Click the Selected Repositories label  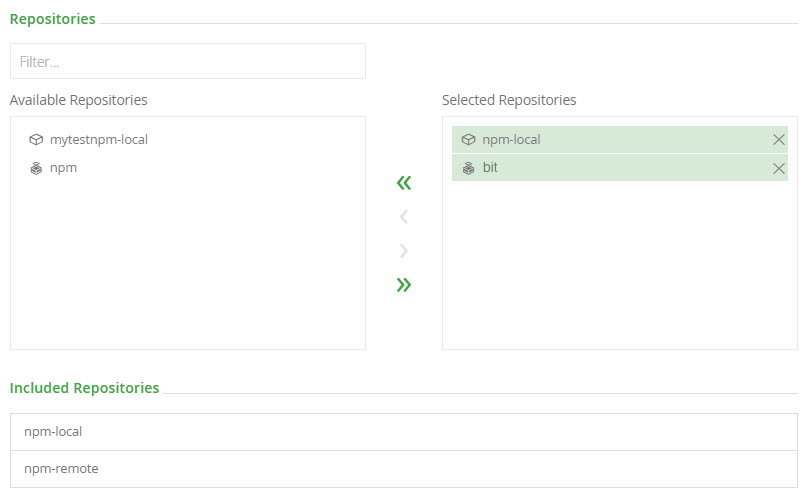(x=509, y=100)
